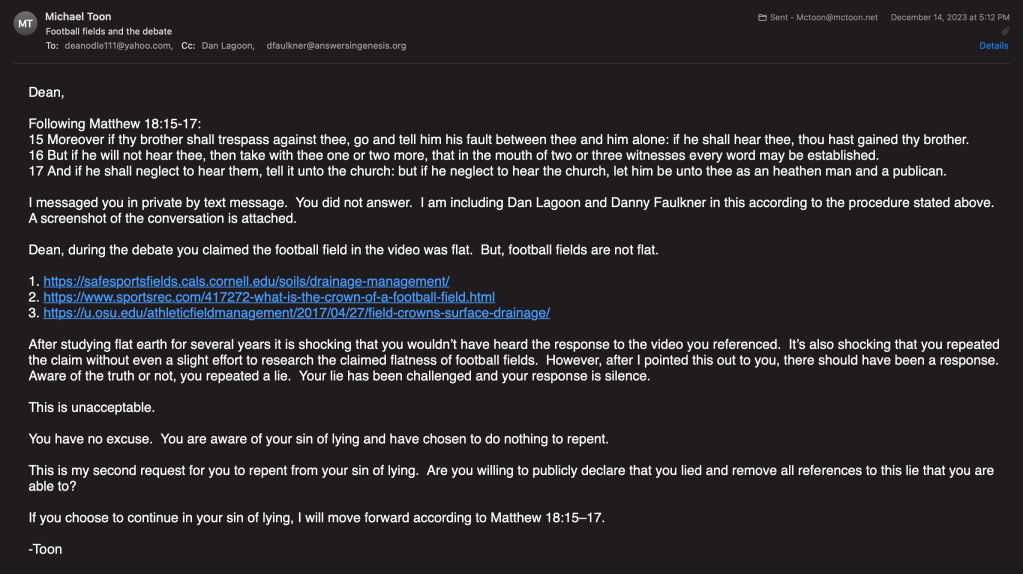
Task: Select Dan Lagoon in the Cc field
Action: click(227, 46)
